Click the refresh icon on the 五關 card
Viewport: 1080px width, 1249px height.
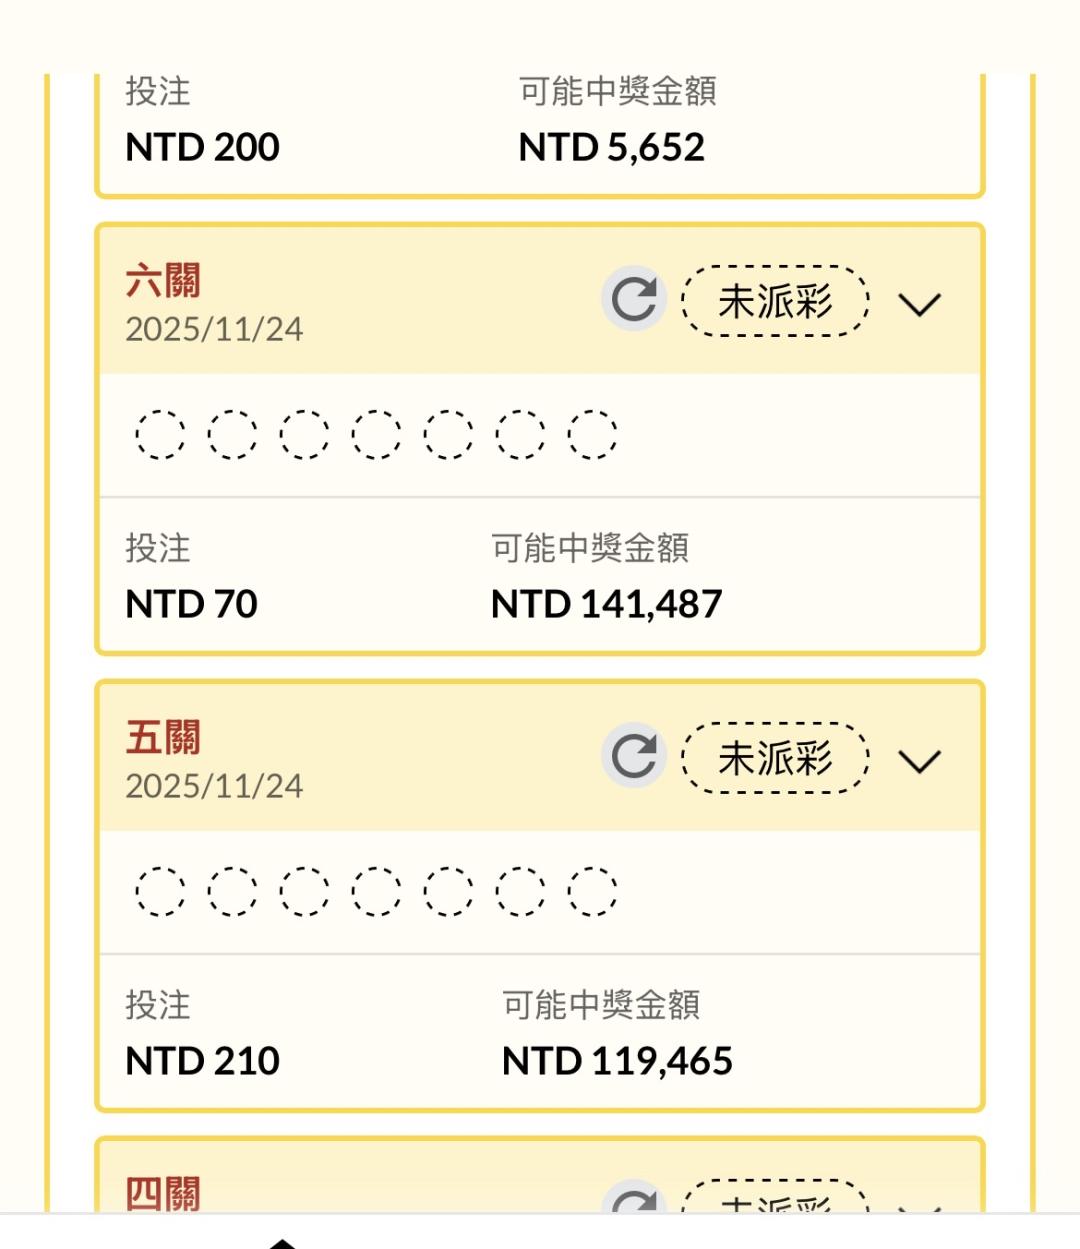click(x=634, y=756)
